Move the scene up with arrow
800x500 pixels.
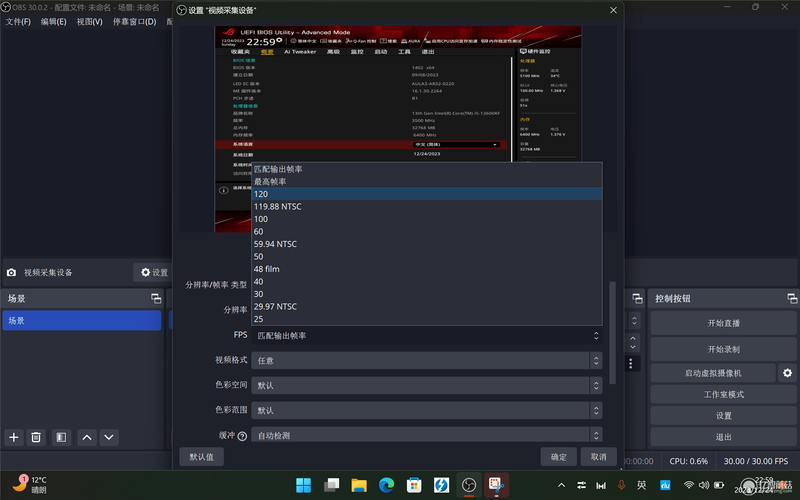coord(87,437)
